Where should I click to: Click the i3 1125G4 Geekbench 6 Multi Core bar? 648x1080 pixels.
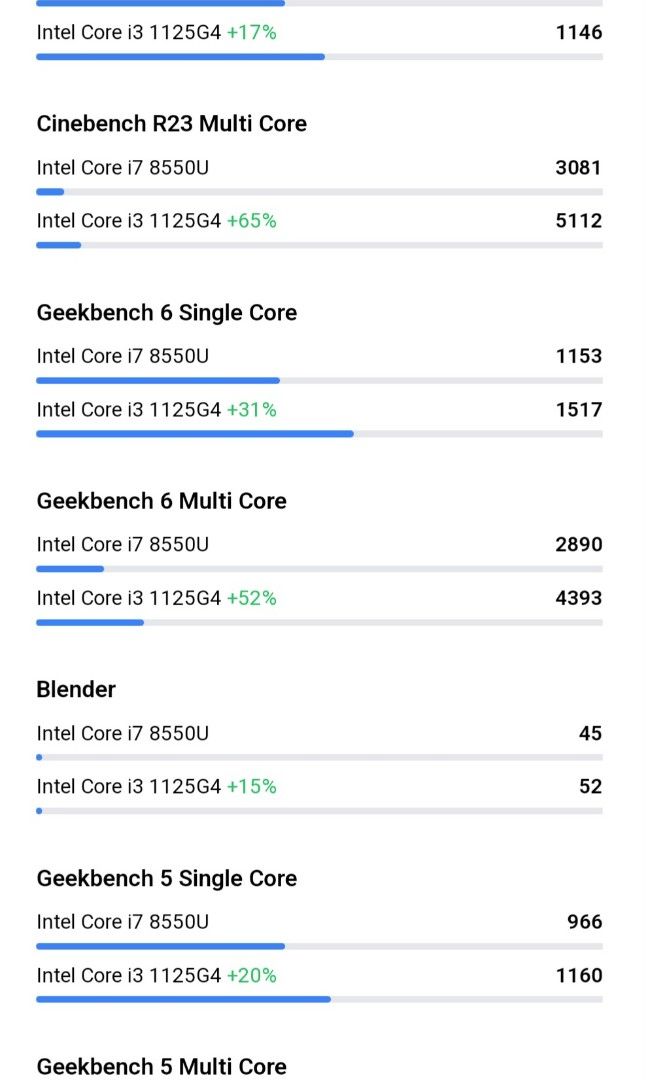coord(90,622)
